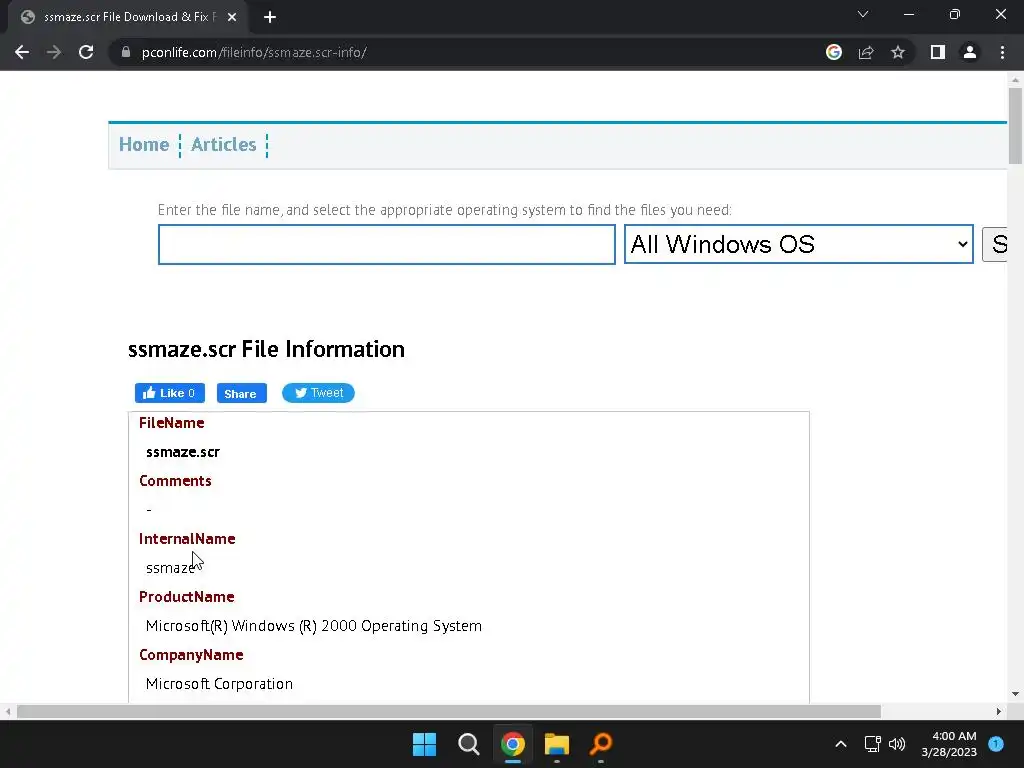The image size is (1024, 768).
Task: Open the network status tray icon
Action: (872, 744)
